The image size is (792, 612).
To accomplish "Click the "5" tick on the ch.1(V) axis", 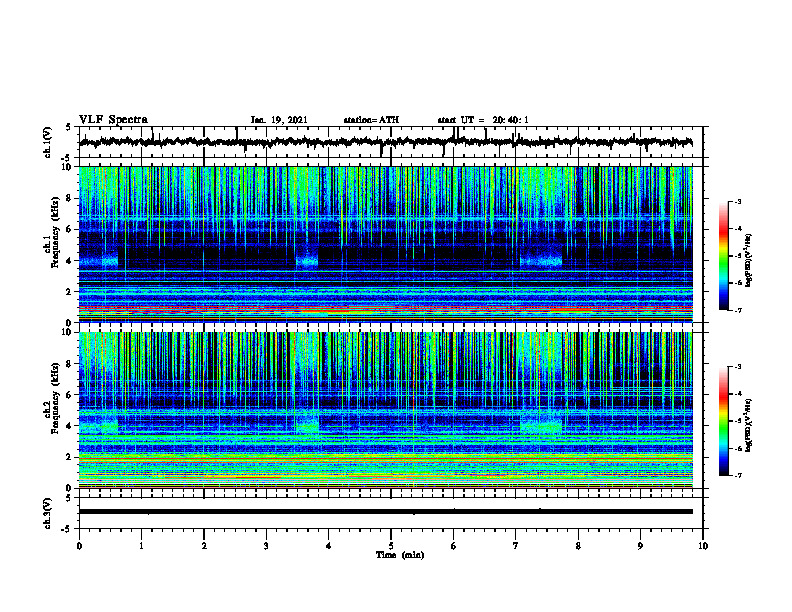I will (x=68, y=127).
